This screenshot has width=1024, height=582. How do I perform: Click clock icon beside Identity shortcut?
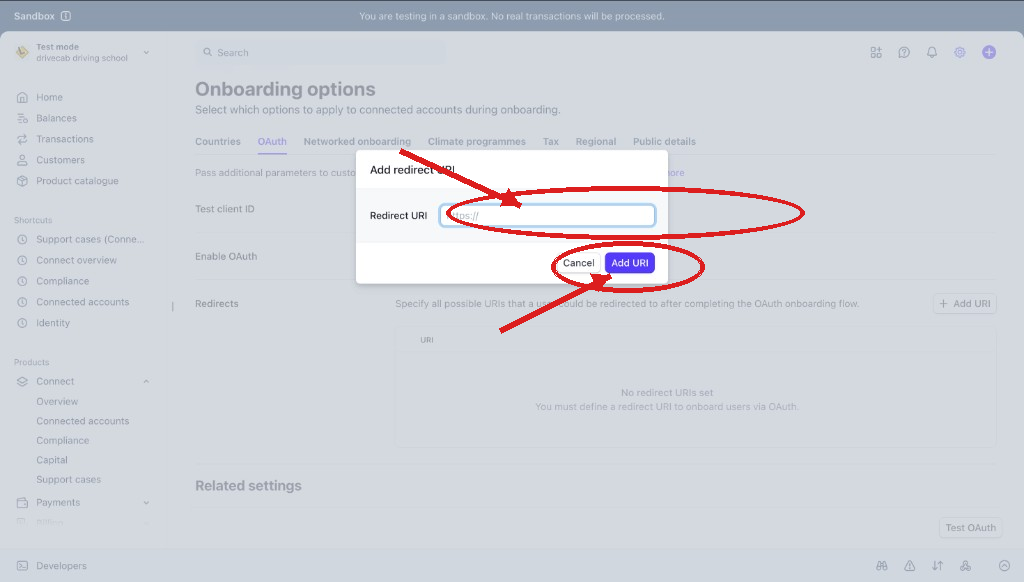point(22,323)
